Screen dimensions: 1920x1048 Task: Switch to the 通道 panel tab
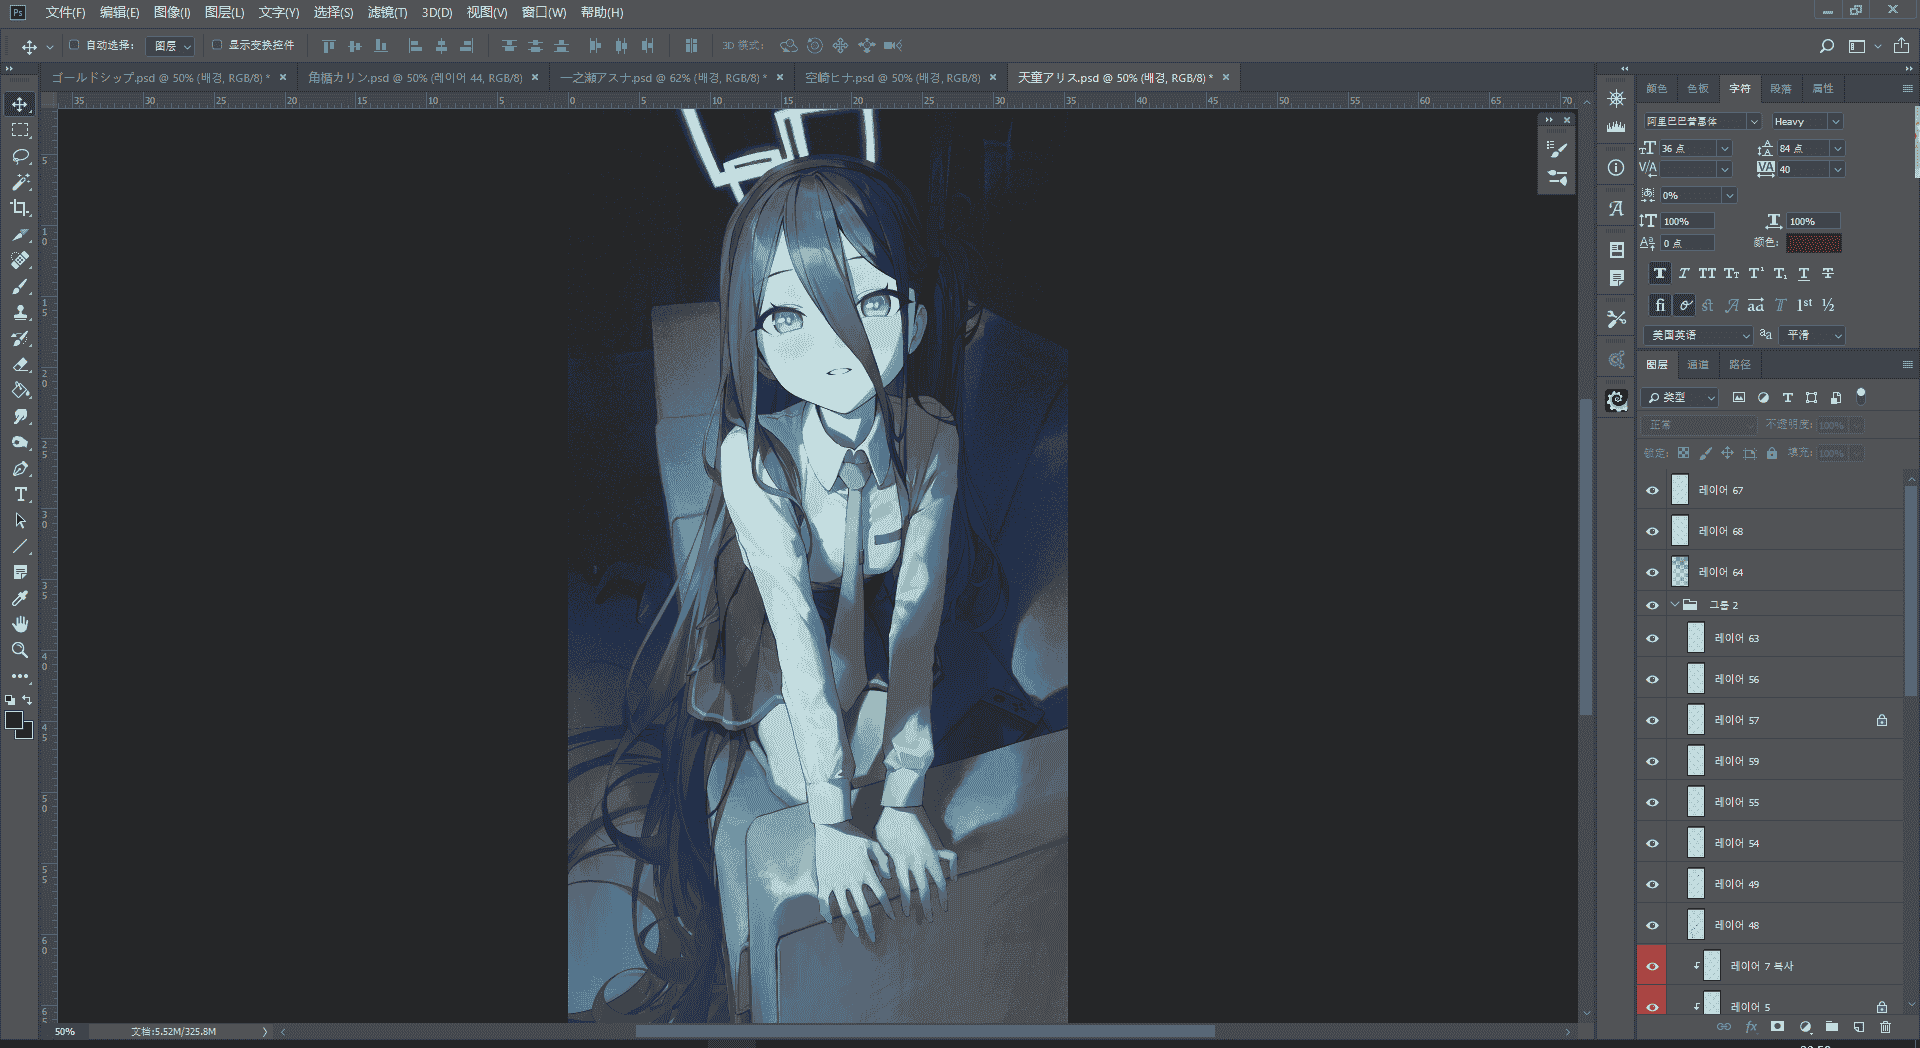1698,365
